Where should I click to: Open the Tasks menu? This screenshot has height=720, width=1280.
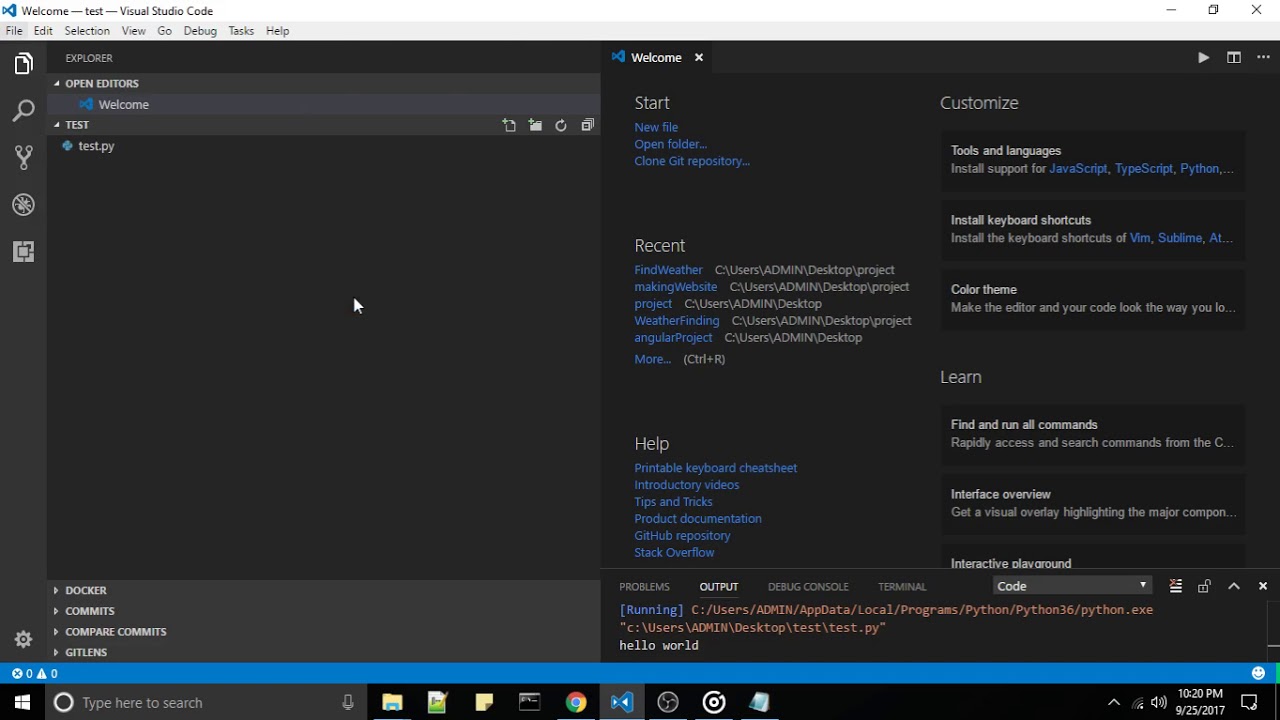(x=241, y=31)
